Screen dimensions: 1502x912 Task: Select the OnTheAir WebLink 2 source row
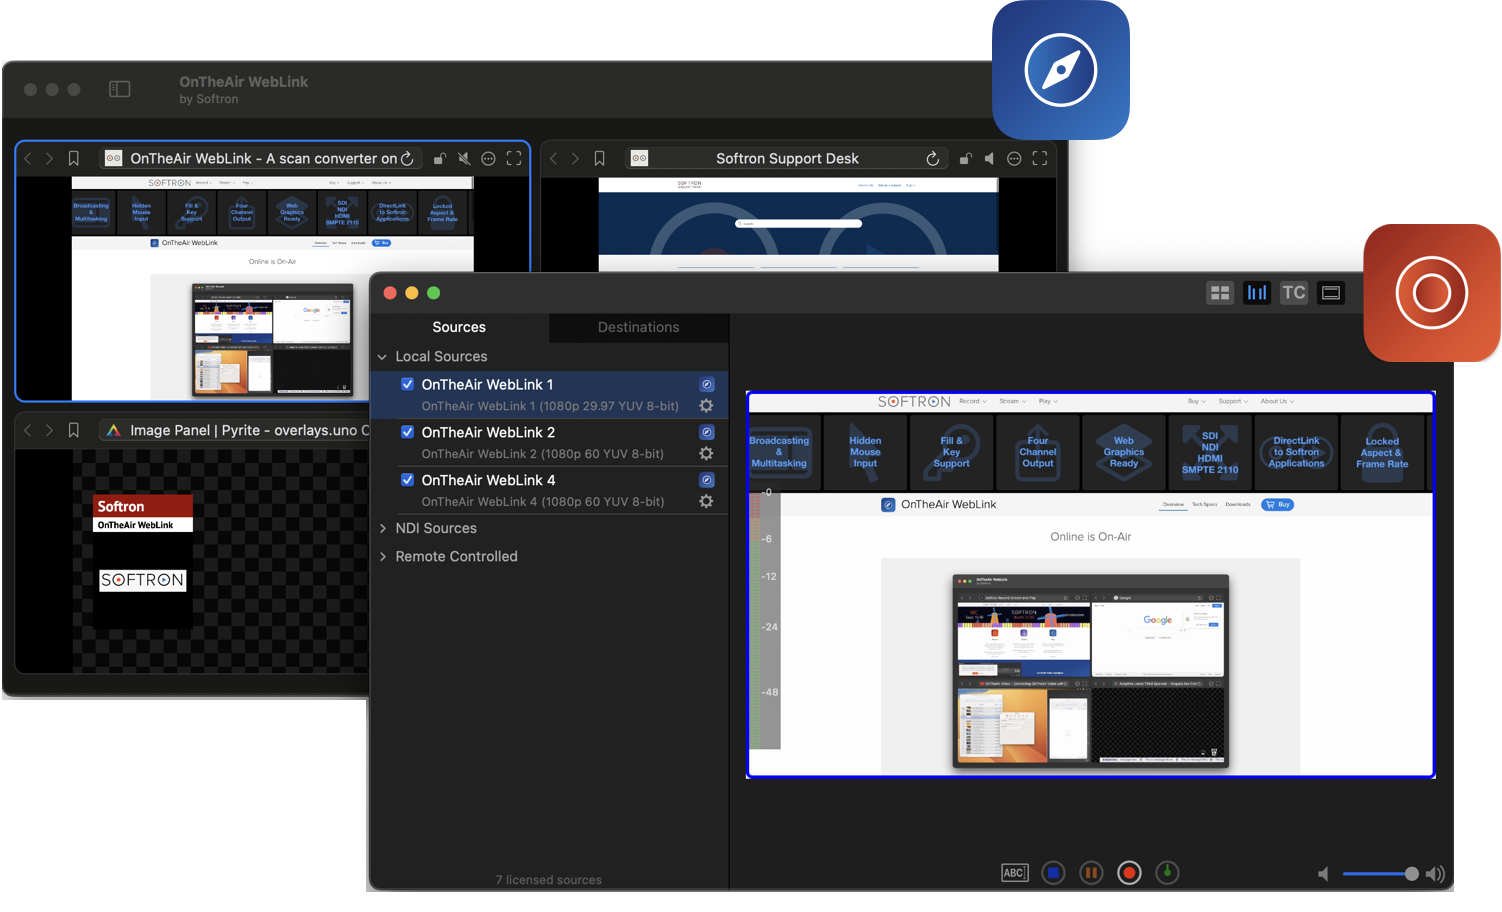(549, 443)
